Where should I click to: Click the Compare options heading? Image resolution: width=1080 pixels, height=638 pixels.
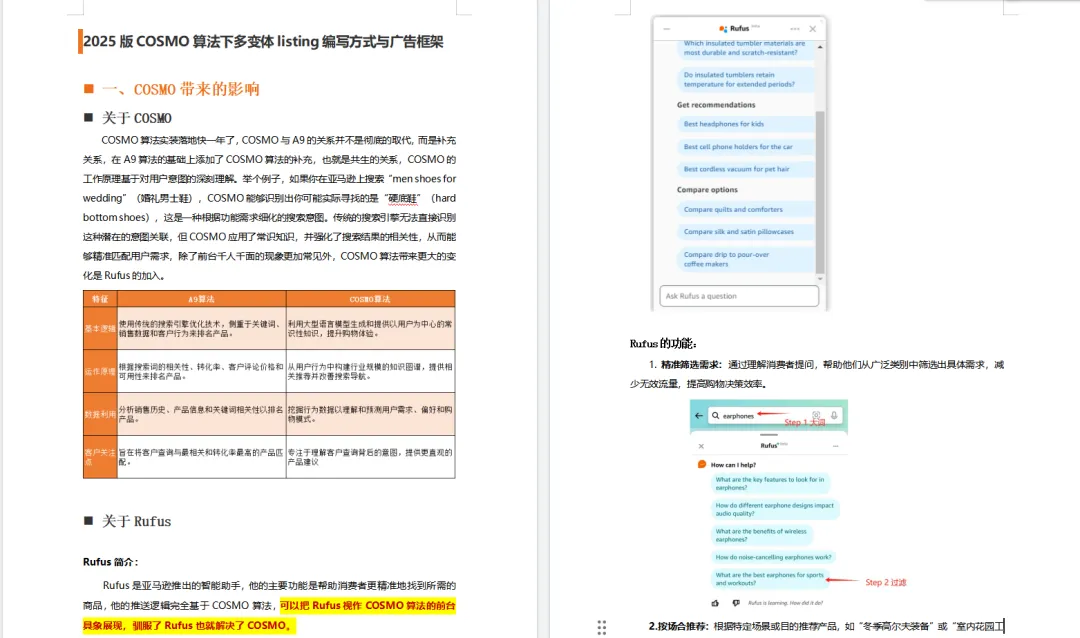coord(707,189)
